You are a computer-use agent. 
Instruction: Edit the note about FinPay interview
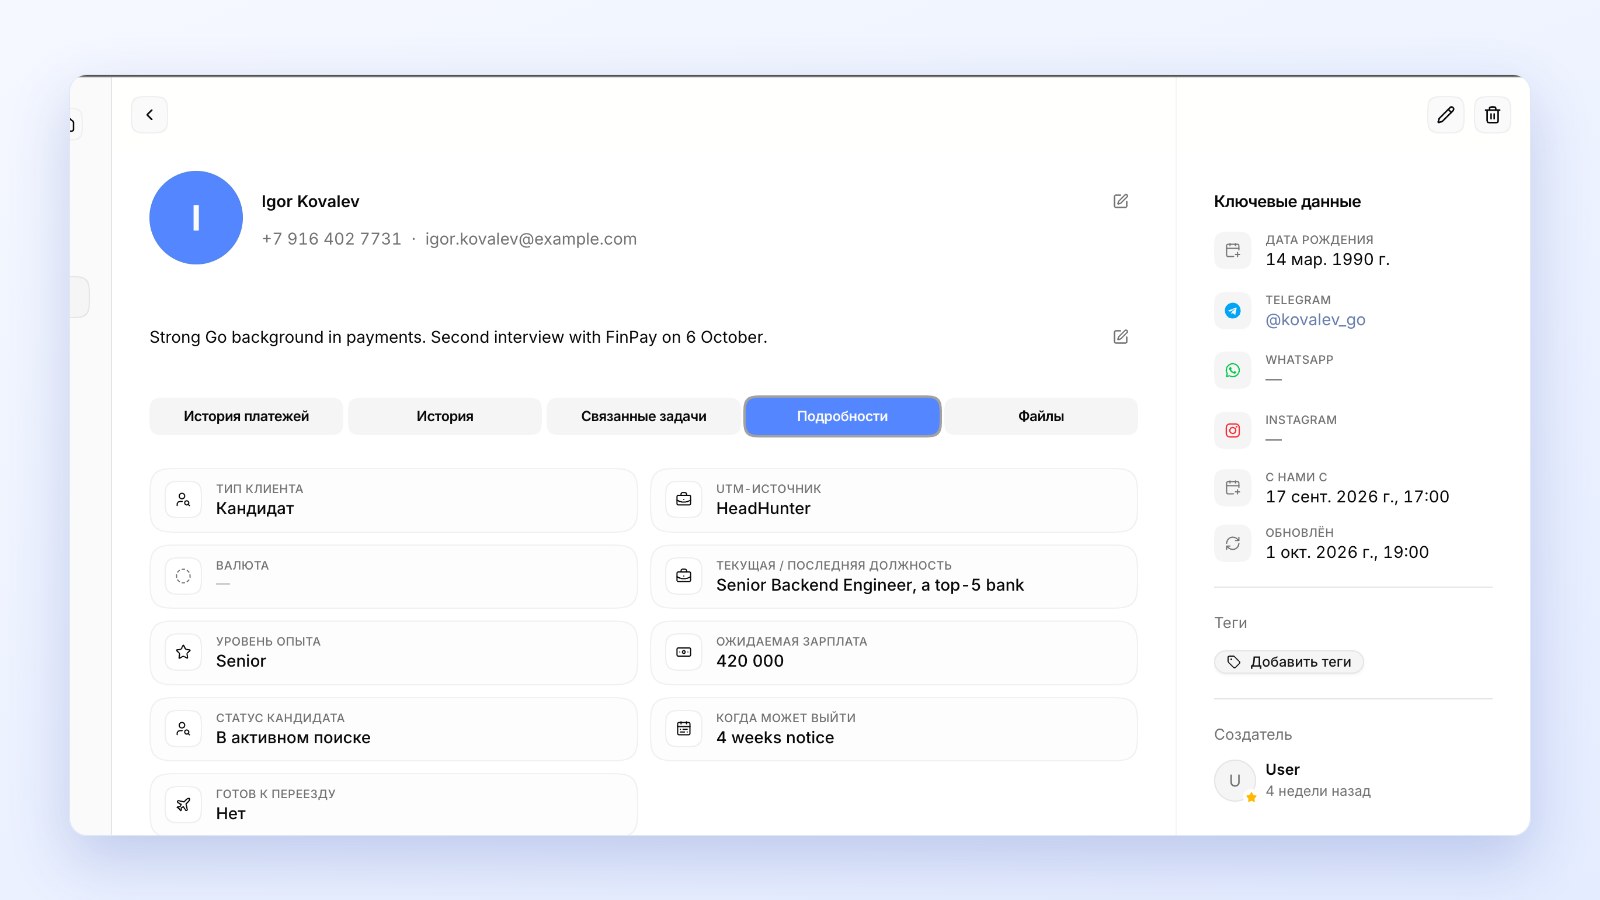(1121, 337)
